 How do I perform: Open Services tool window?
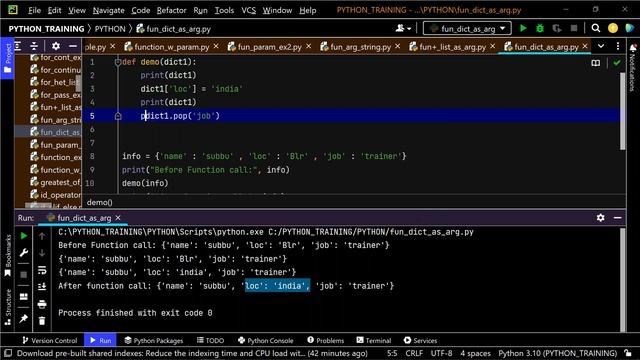click(420, 340)
